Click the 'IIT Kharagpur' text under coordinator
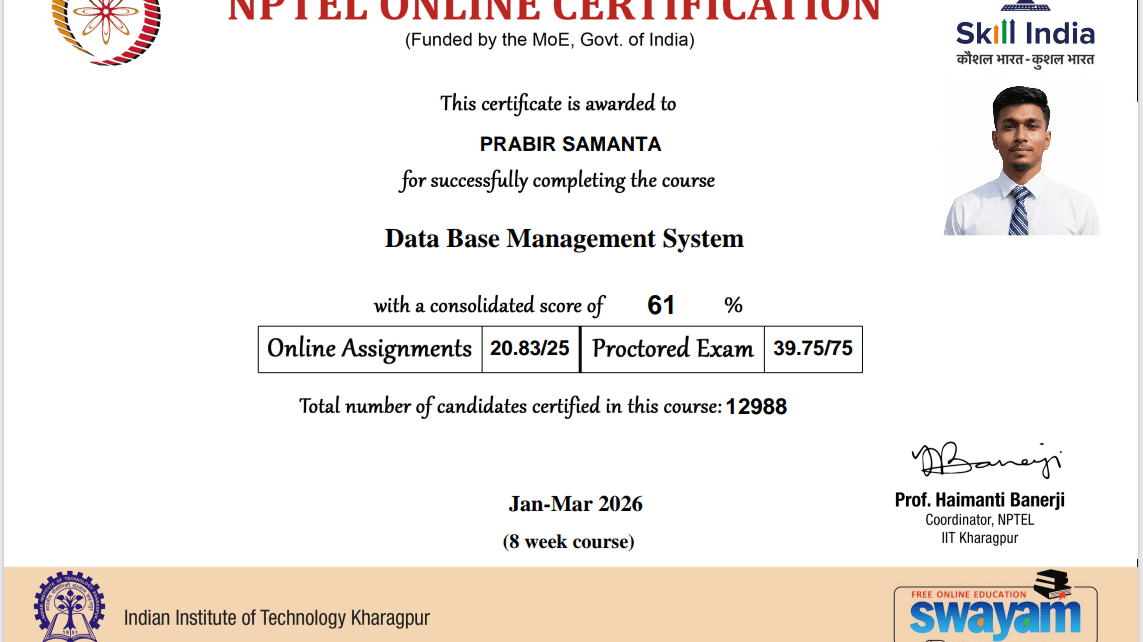Viewport: 1143px width, 642px height. [x=980, y=539]
